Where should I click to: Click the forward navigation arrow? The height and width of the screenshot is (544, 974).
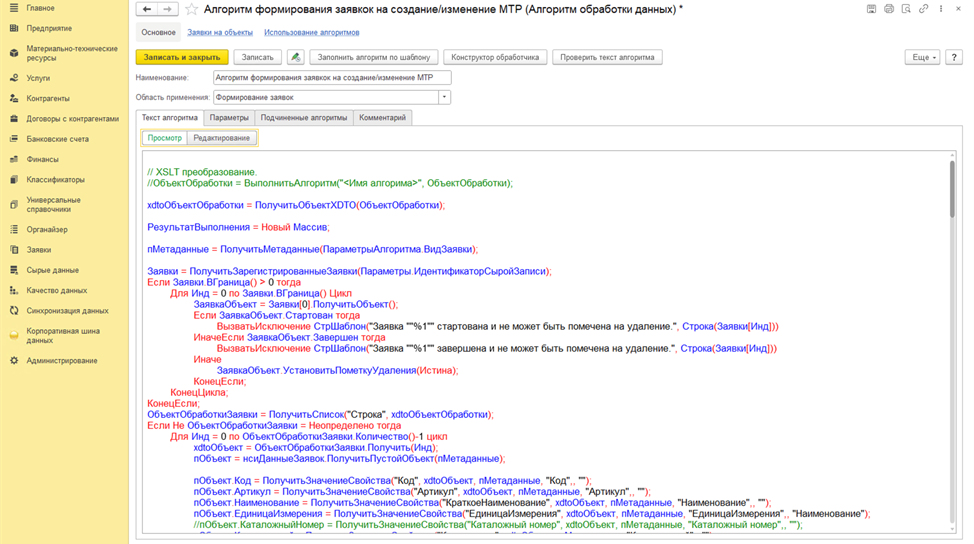point(168,9)
